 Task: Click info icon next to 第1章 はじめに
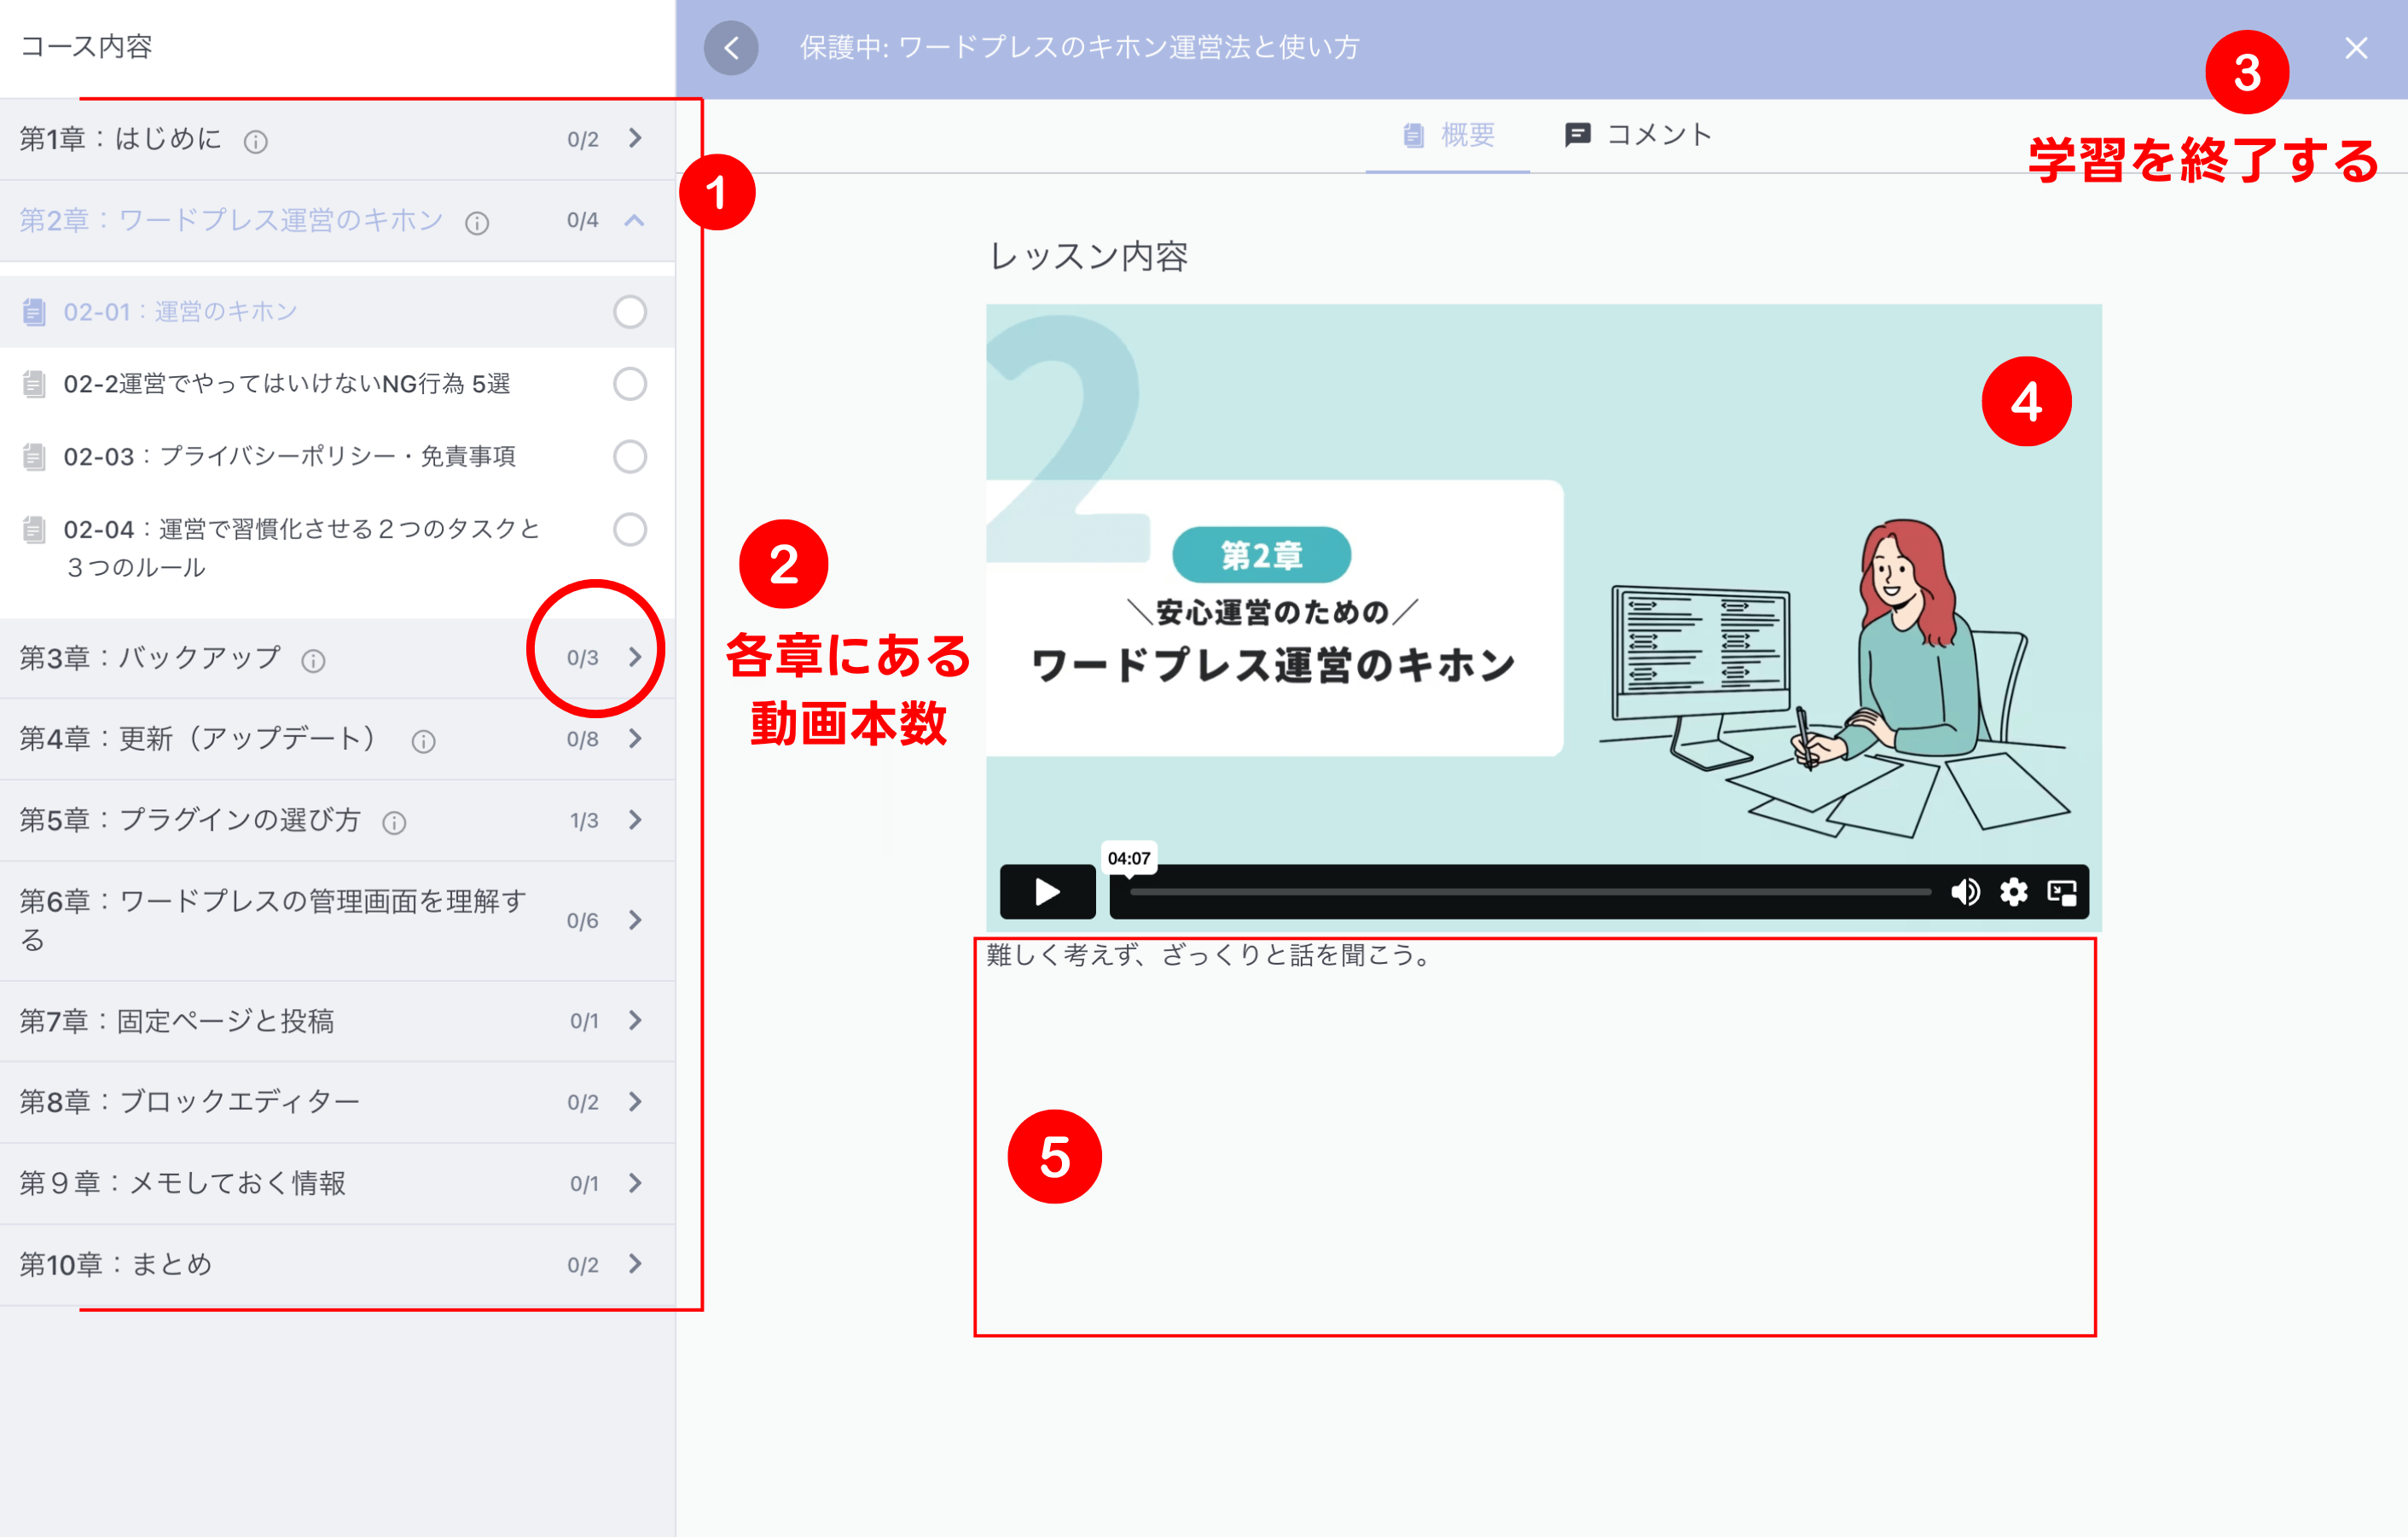coord(256,141)
